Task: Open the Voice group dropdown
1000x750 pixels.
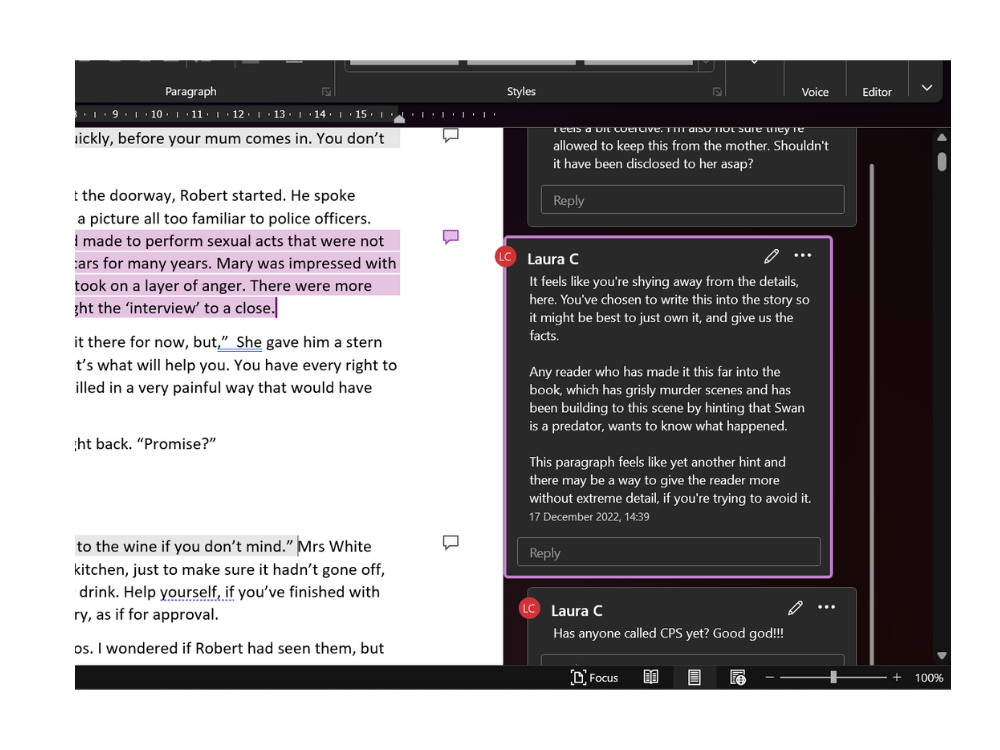Action: pos(815,92)
